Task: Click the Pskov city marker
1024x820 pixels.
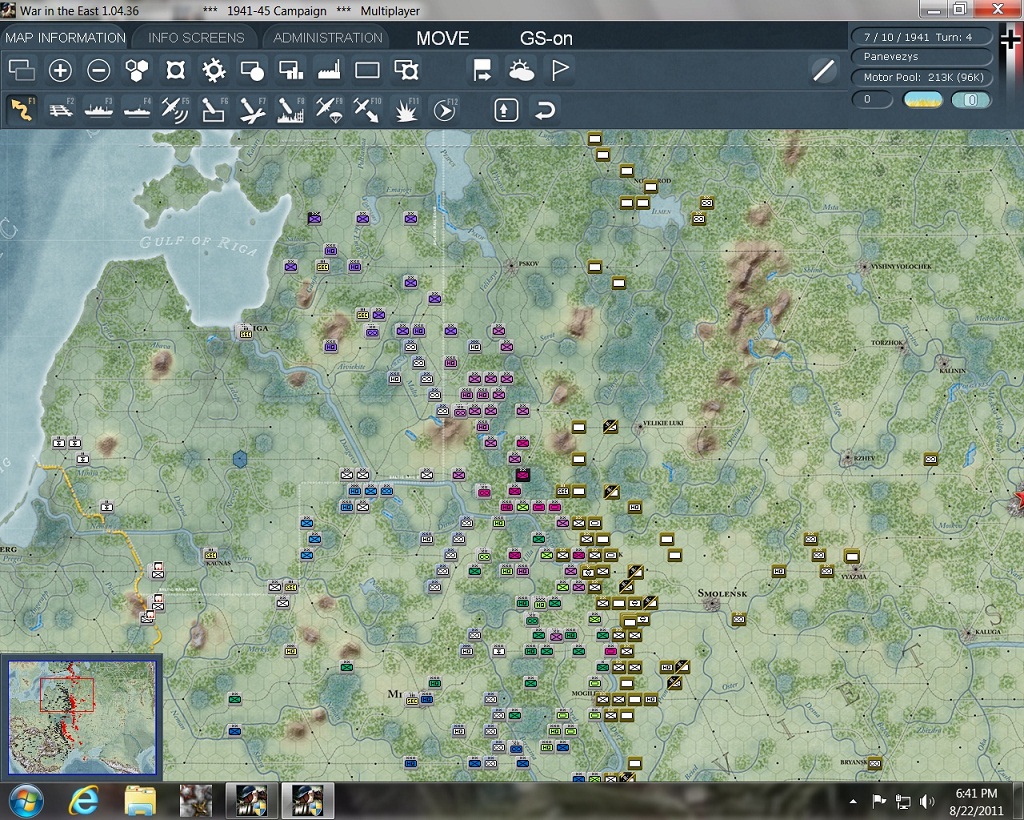Action: coord(512,266)
